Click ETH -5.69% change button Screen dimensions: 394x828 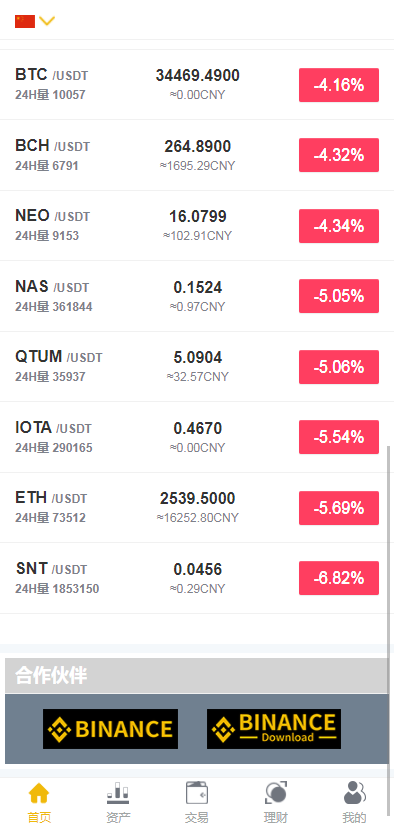[x=339, y=508]
